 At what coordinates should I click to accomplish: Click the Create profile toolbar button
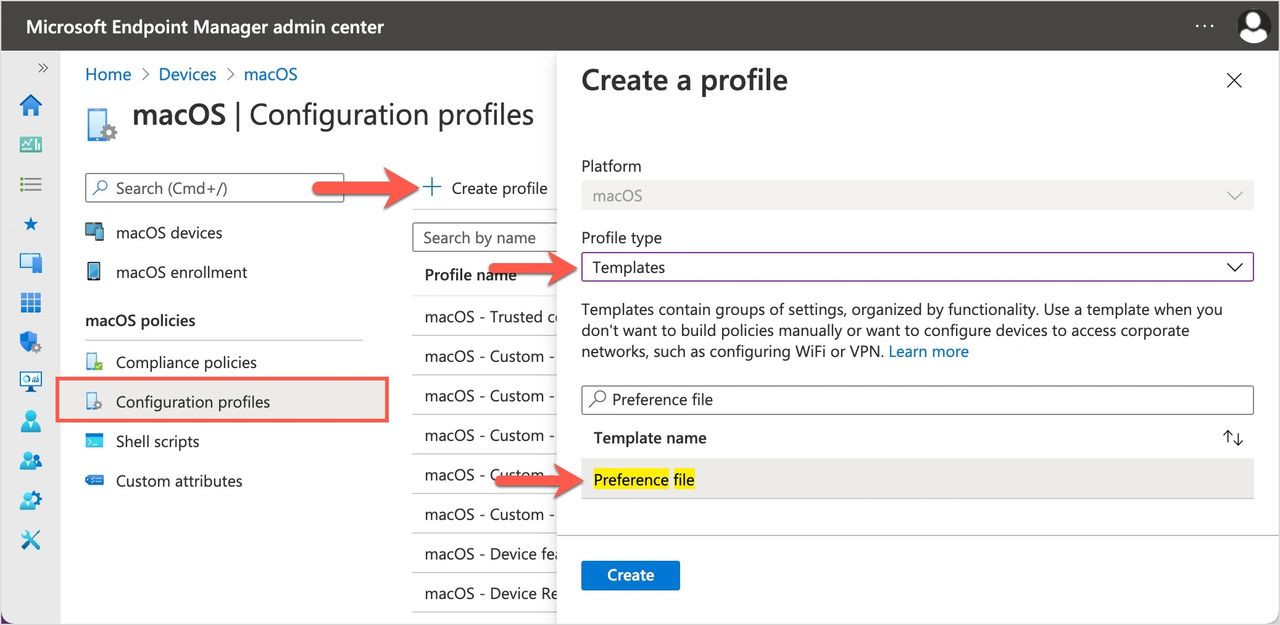click(x=486, y=188)
